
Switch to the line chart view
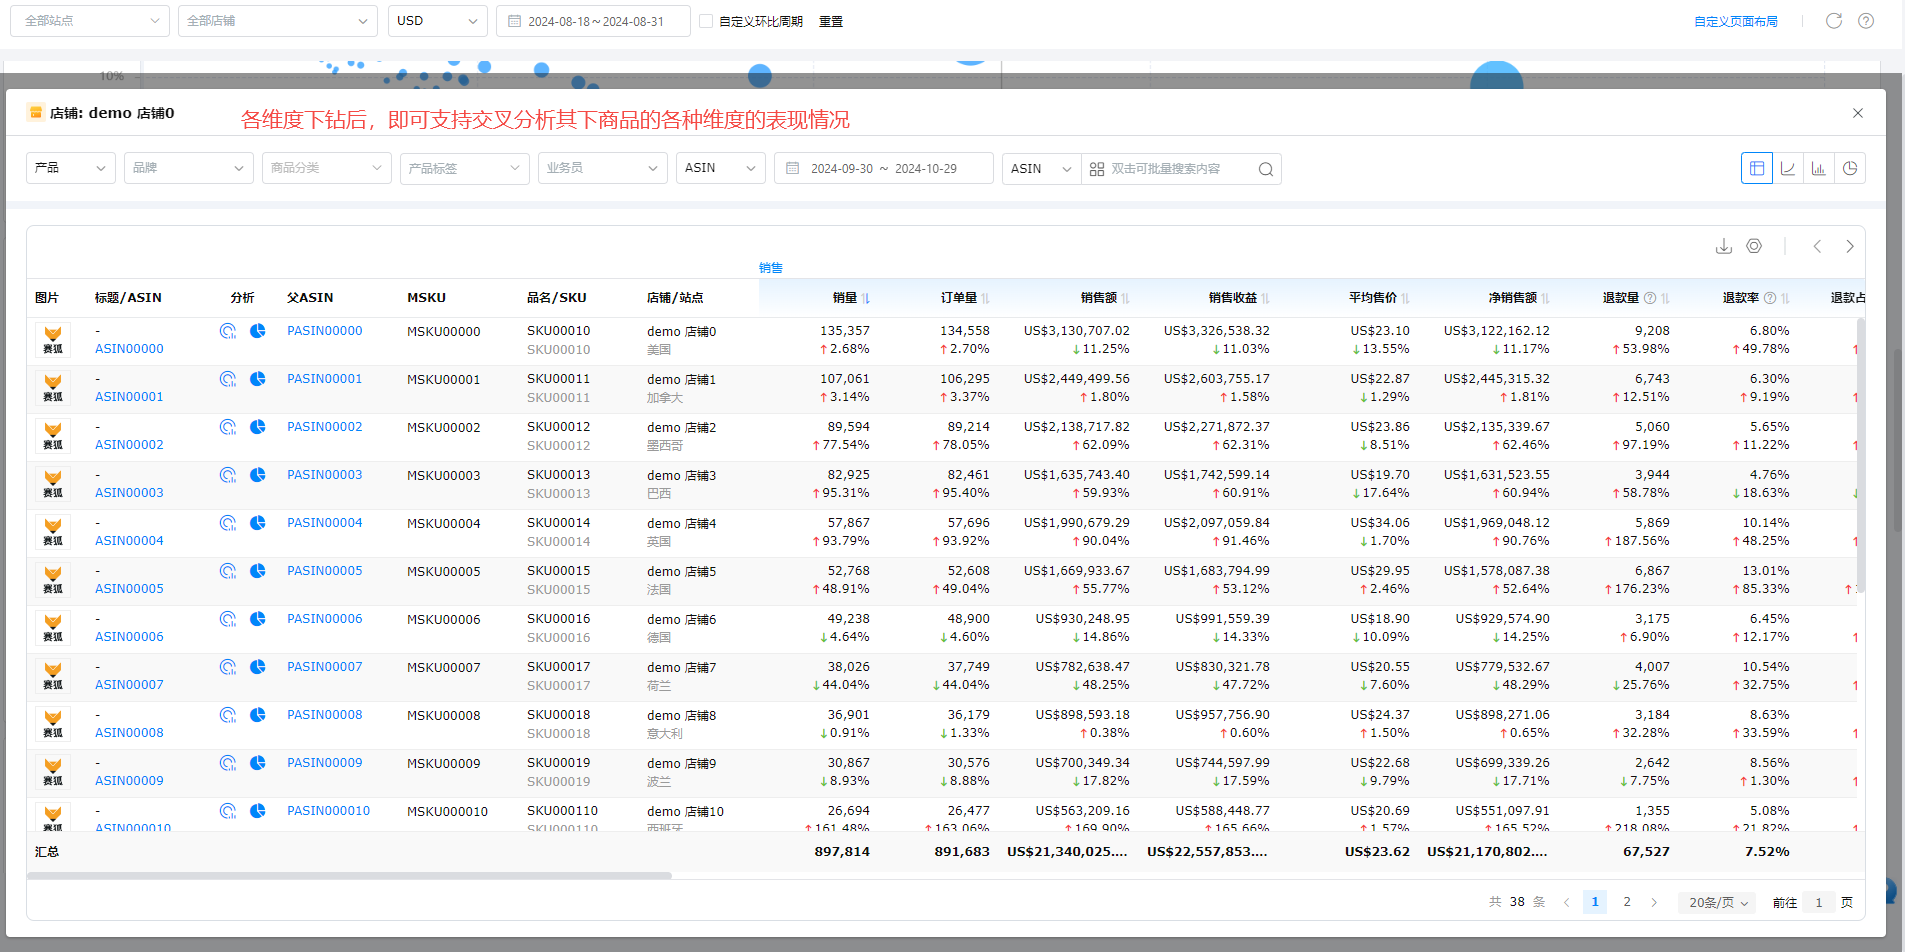tap(1787, 168)
